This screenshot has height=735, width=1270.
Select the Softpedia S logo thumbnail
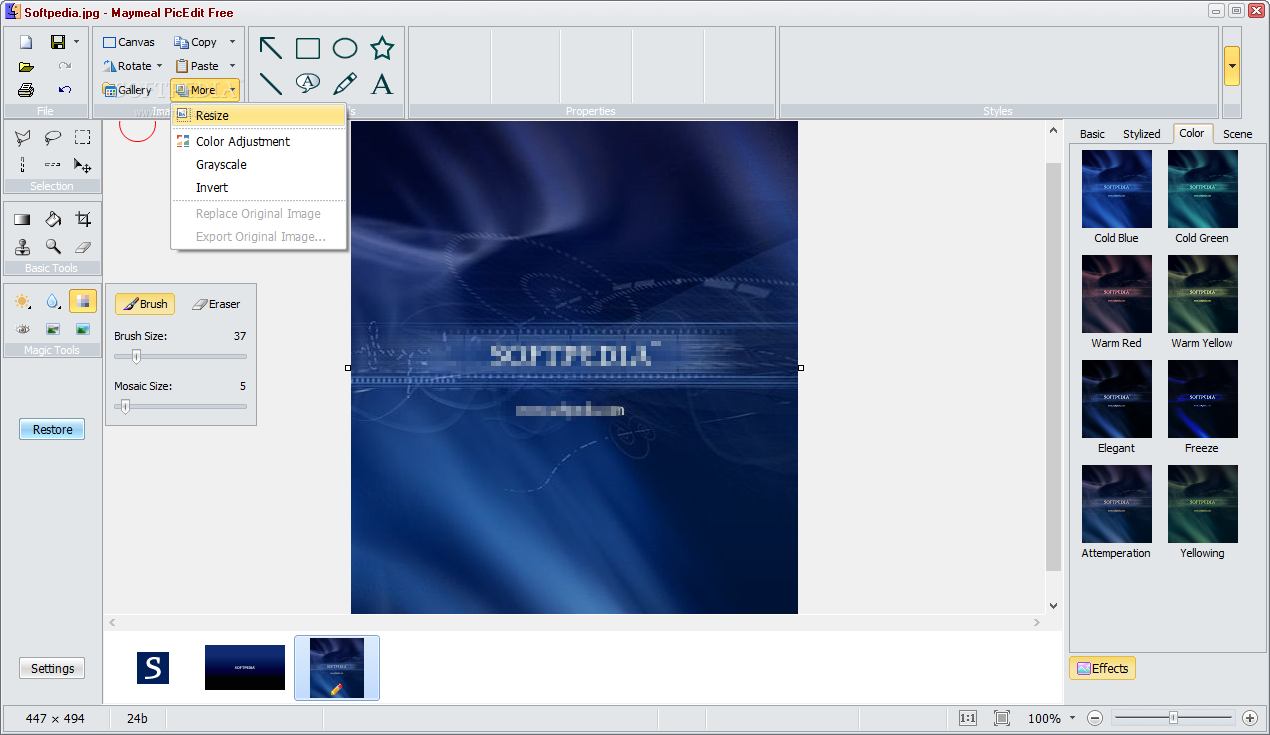(x=153, y=668)
